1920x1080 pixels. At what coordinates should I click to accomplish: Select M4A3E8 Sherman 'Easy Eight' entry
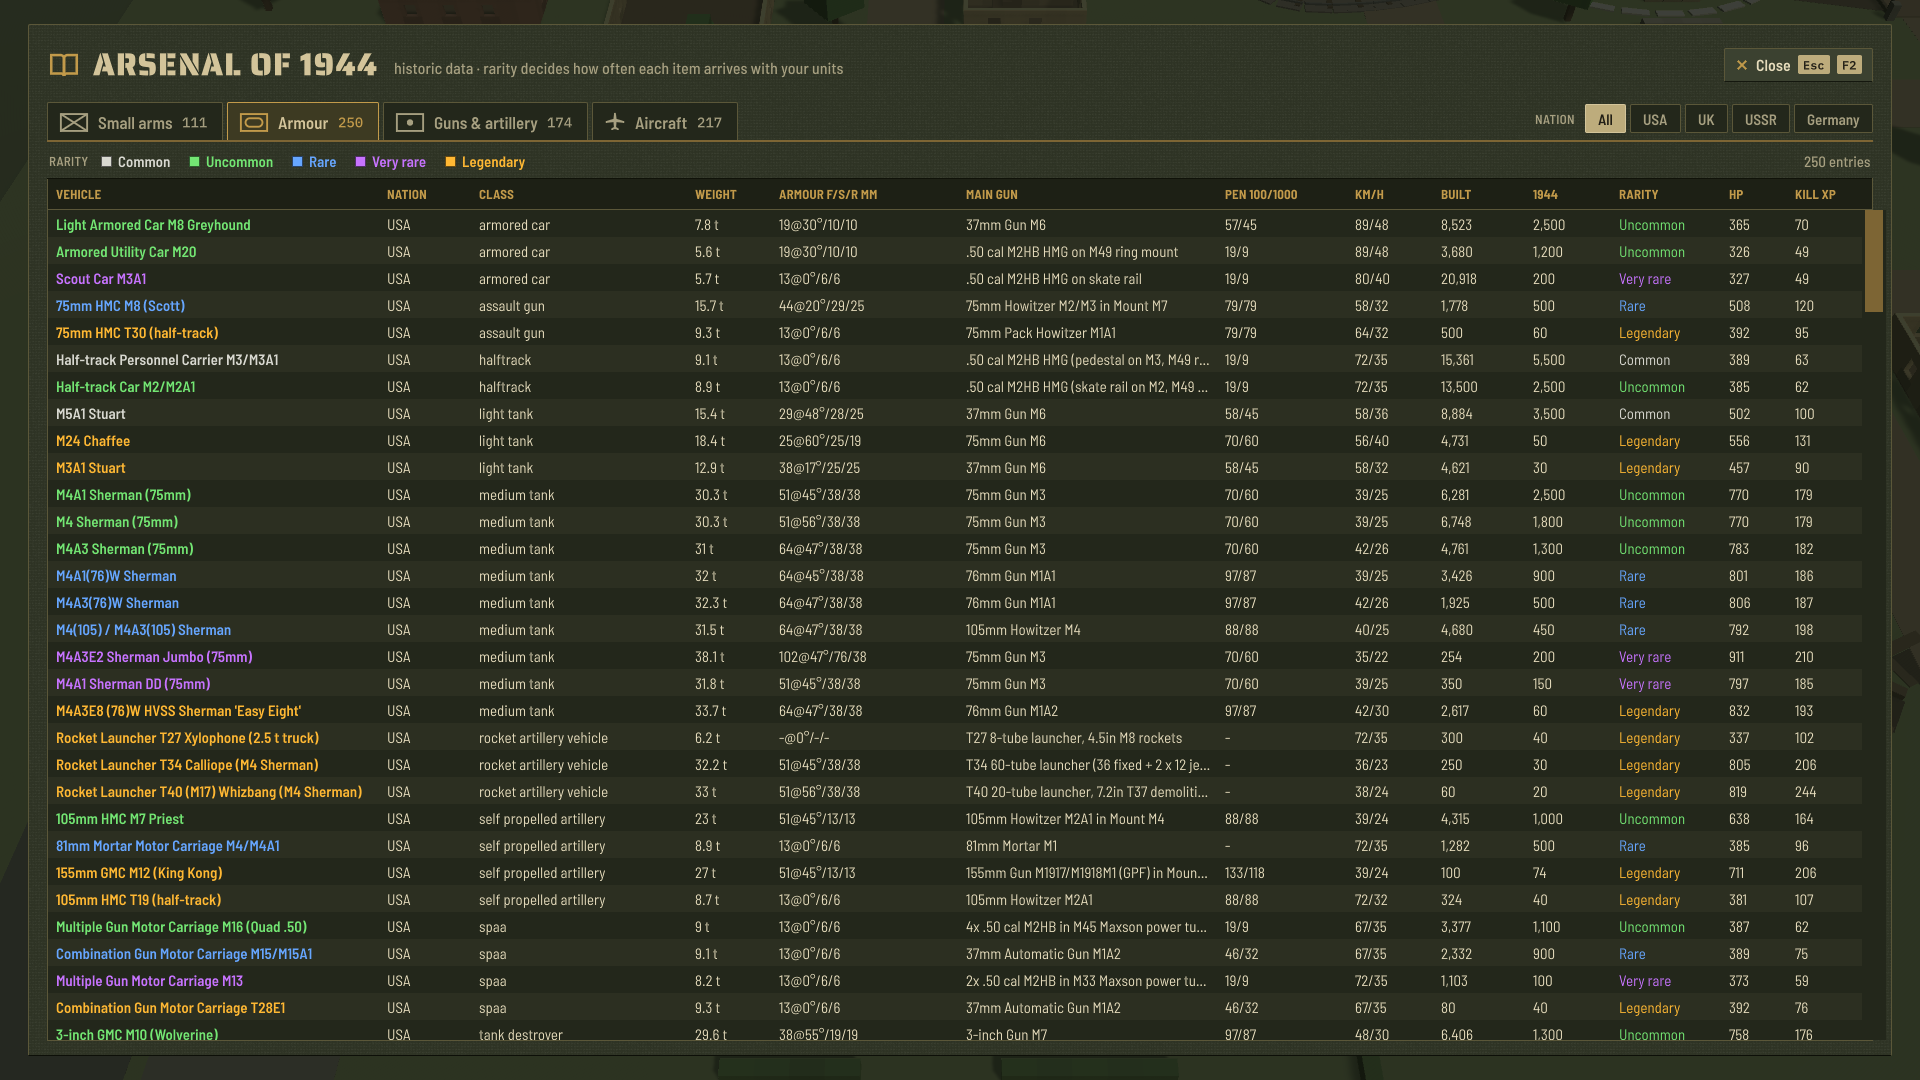955,711
